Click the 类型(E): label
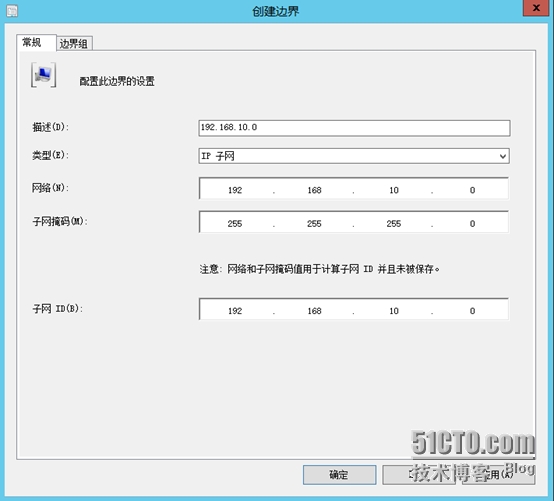The image size is (554, 501). pos(51,155)
